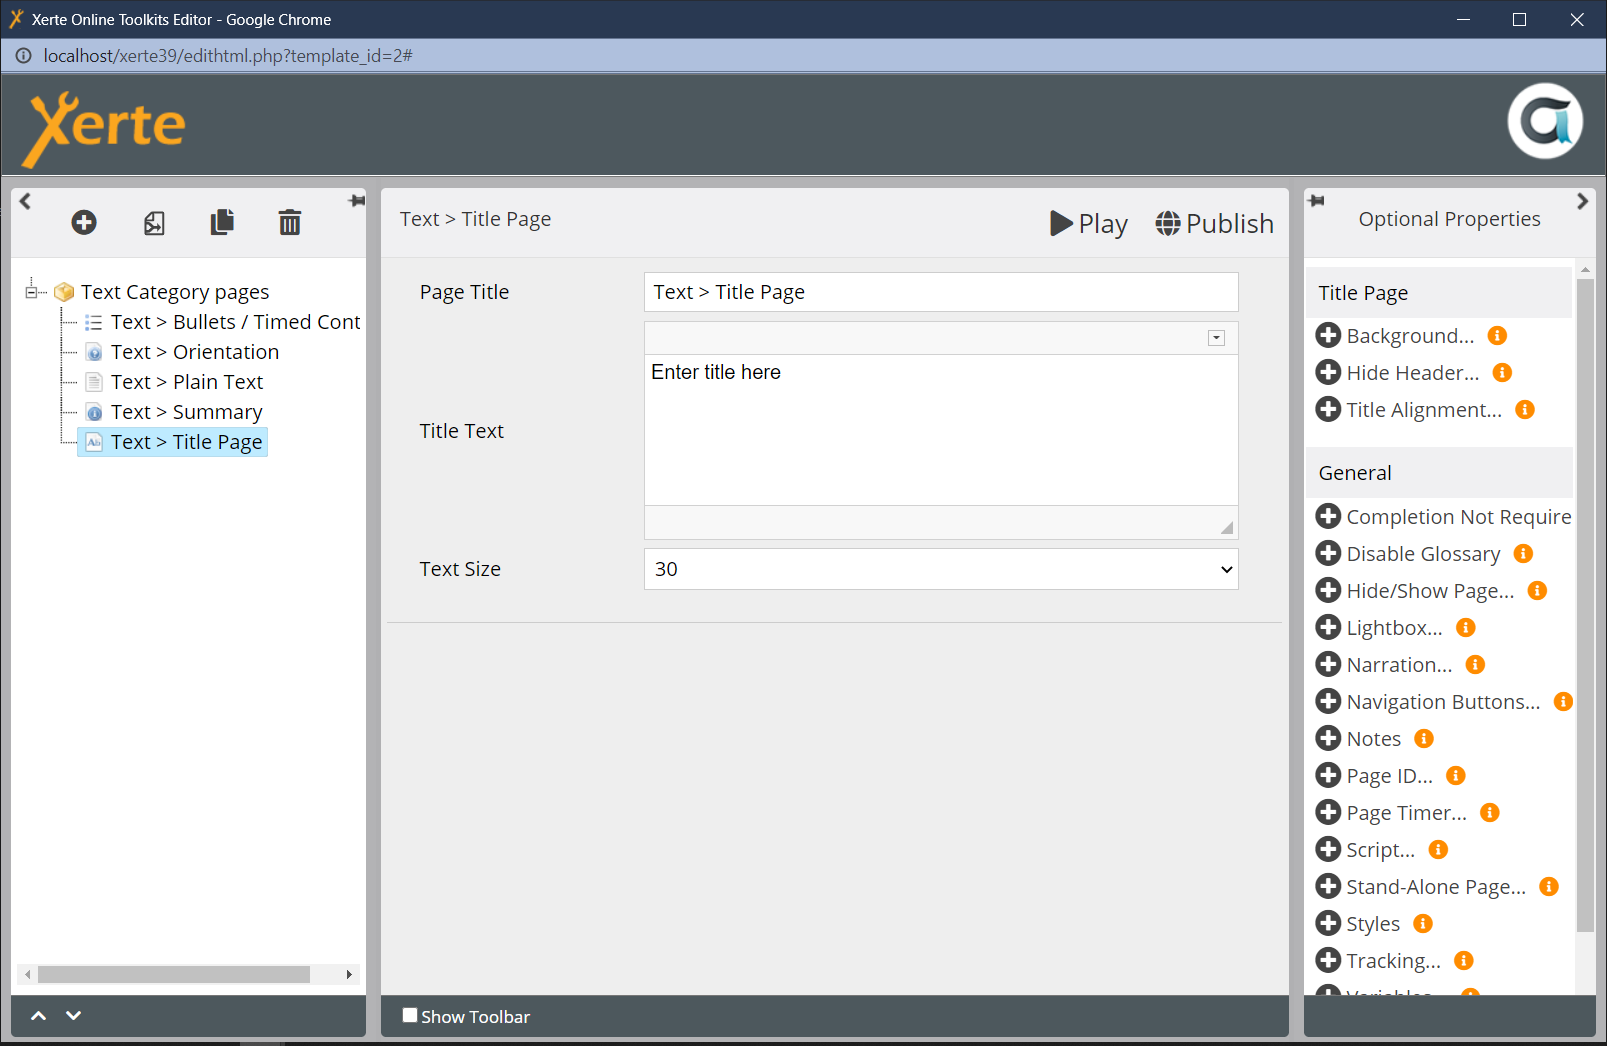This screenshot has height=1046, width=1607.
Task: Add the Styles optional property
Action: (x=1328, y=924)
